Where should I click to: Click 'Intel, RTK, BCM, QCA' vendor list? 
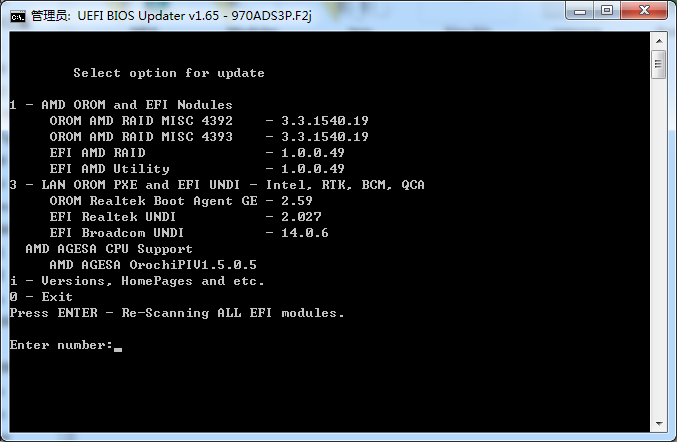coord(345,185)
